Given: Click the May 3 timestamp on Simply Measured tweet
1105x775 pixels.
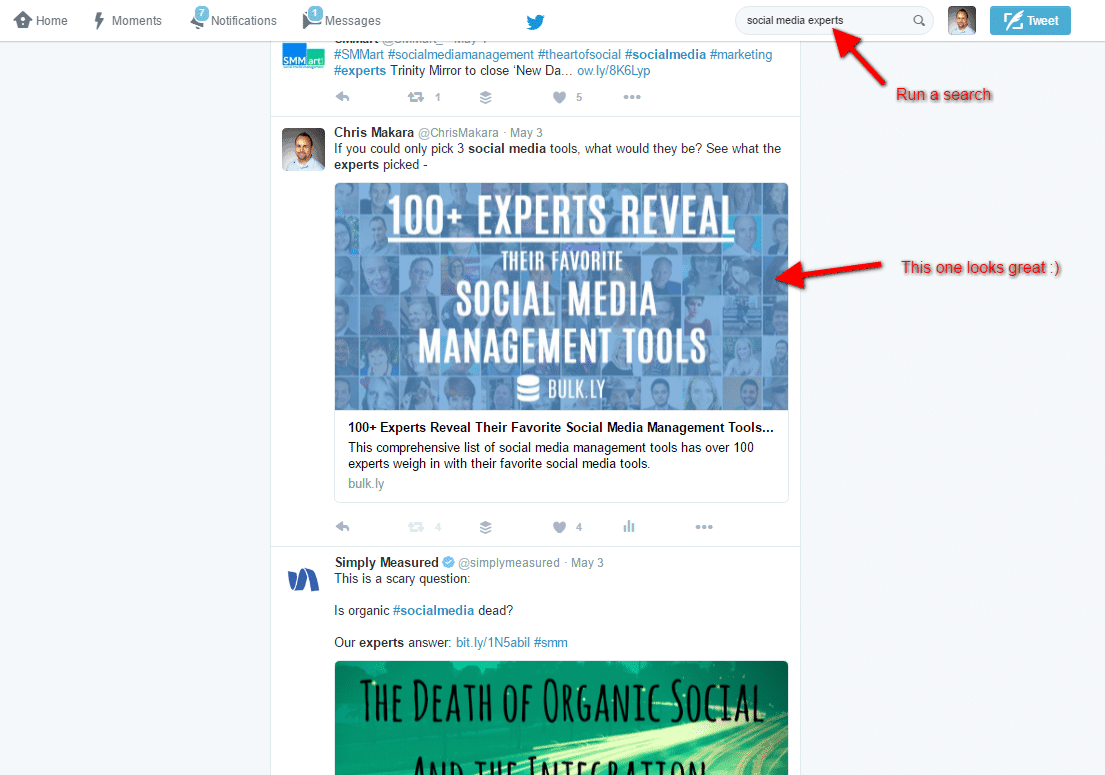Looking at the screenshot, I should [x=587, y=563].
